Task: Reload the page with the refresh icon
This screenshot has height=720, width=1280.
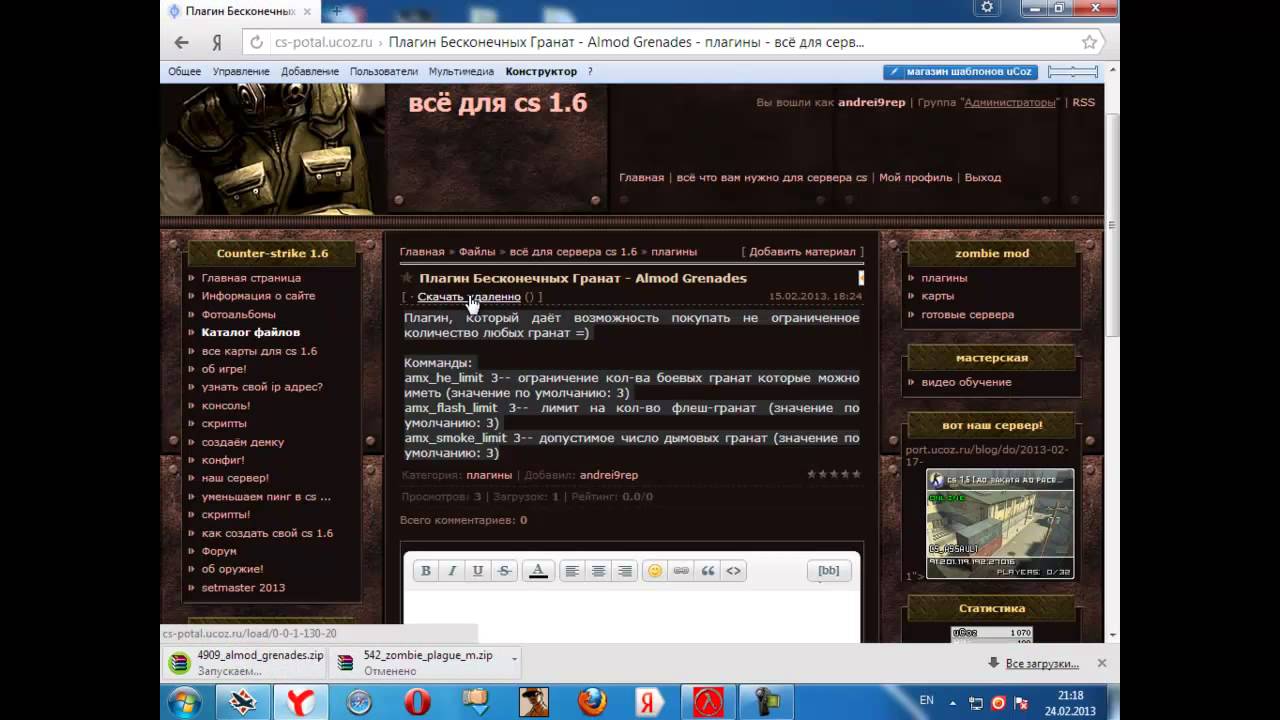Action: pyautogui.click(x=257, y=43)
